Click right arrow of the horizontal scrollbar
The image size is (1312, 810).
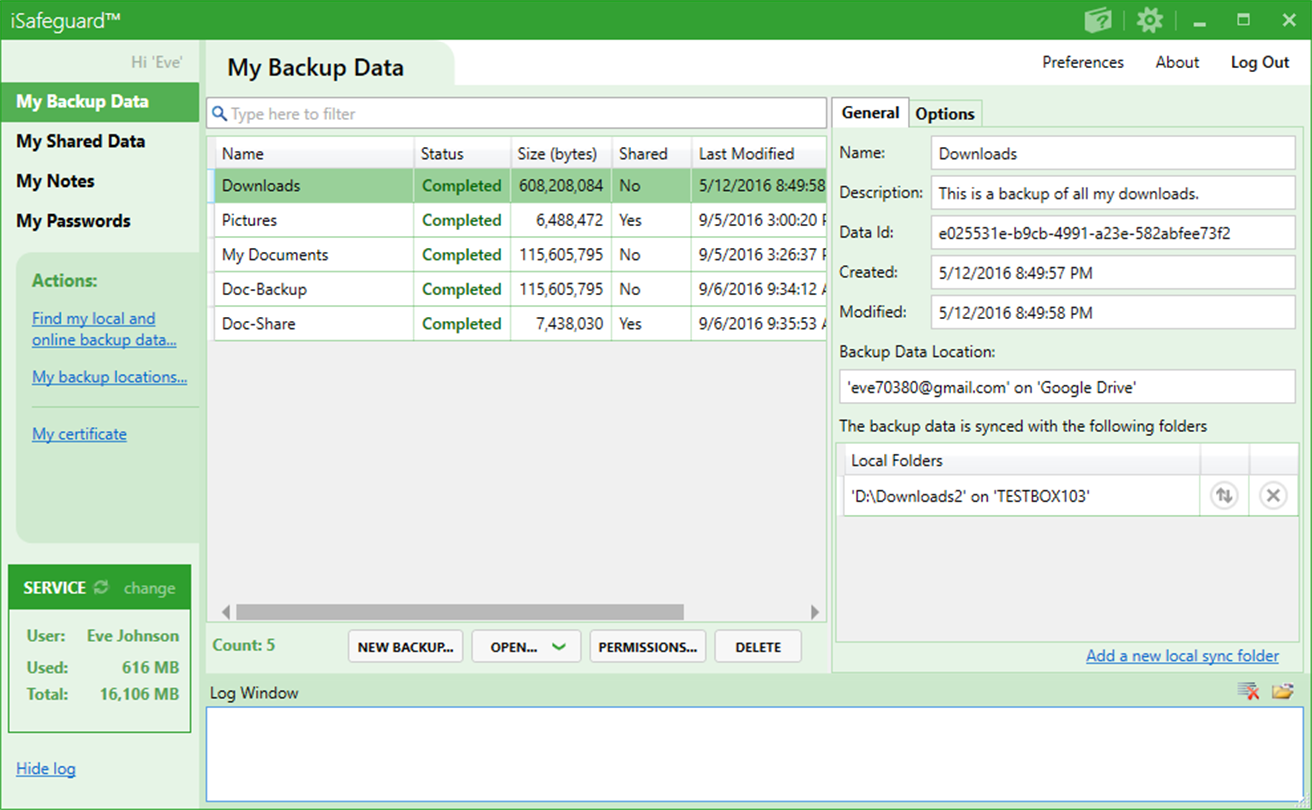tap(815, 612)
